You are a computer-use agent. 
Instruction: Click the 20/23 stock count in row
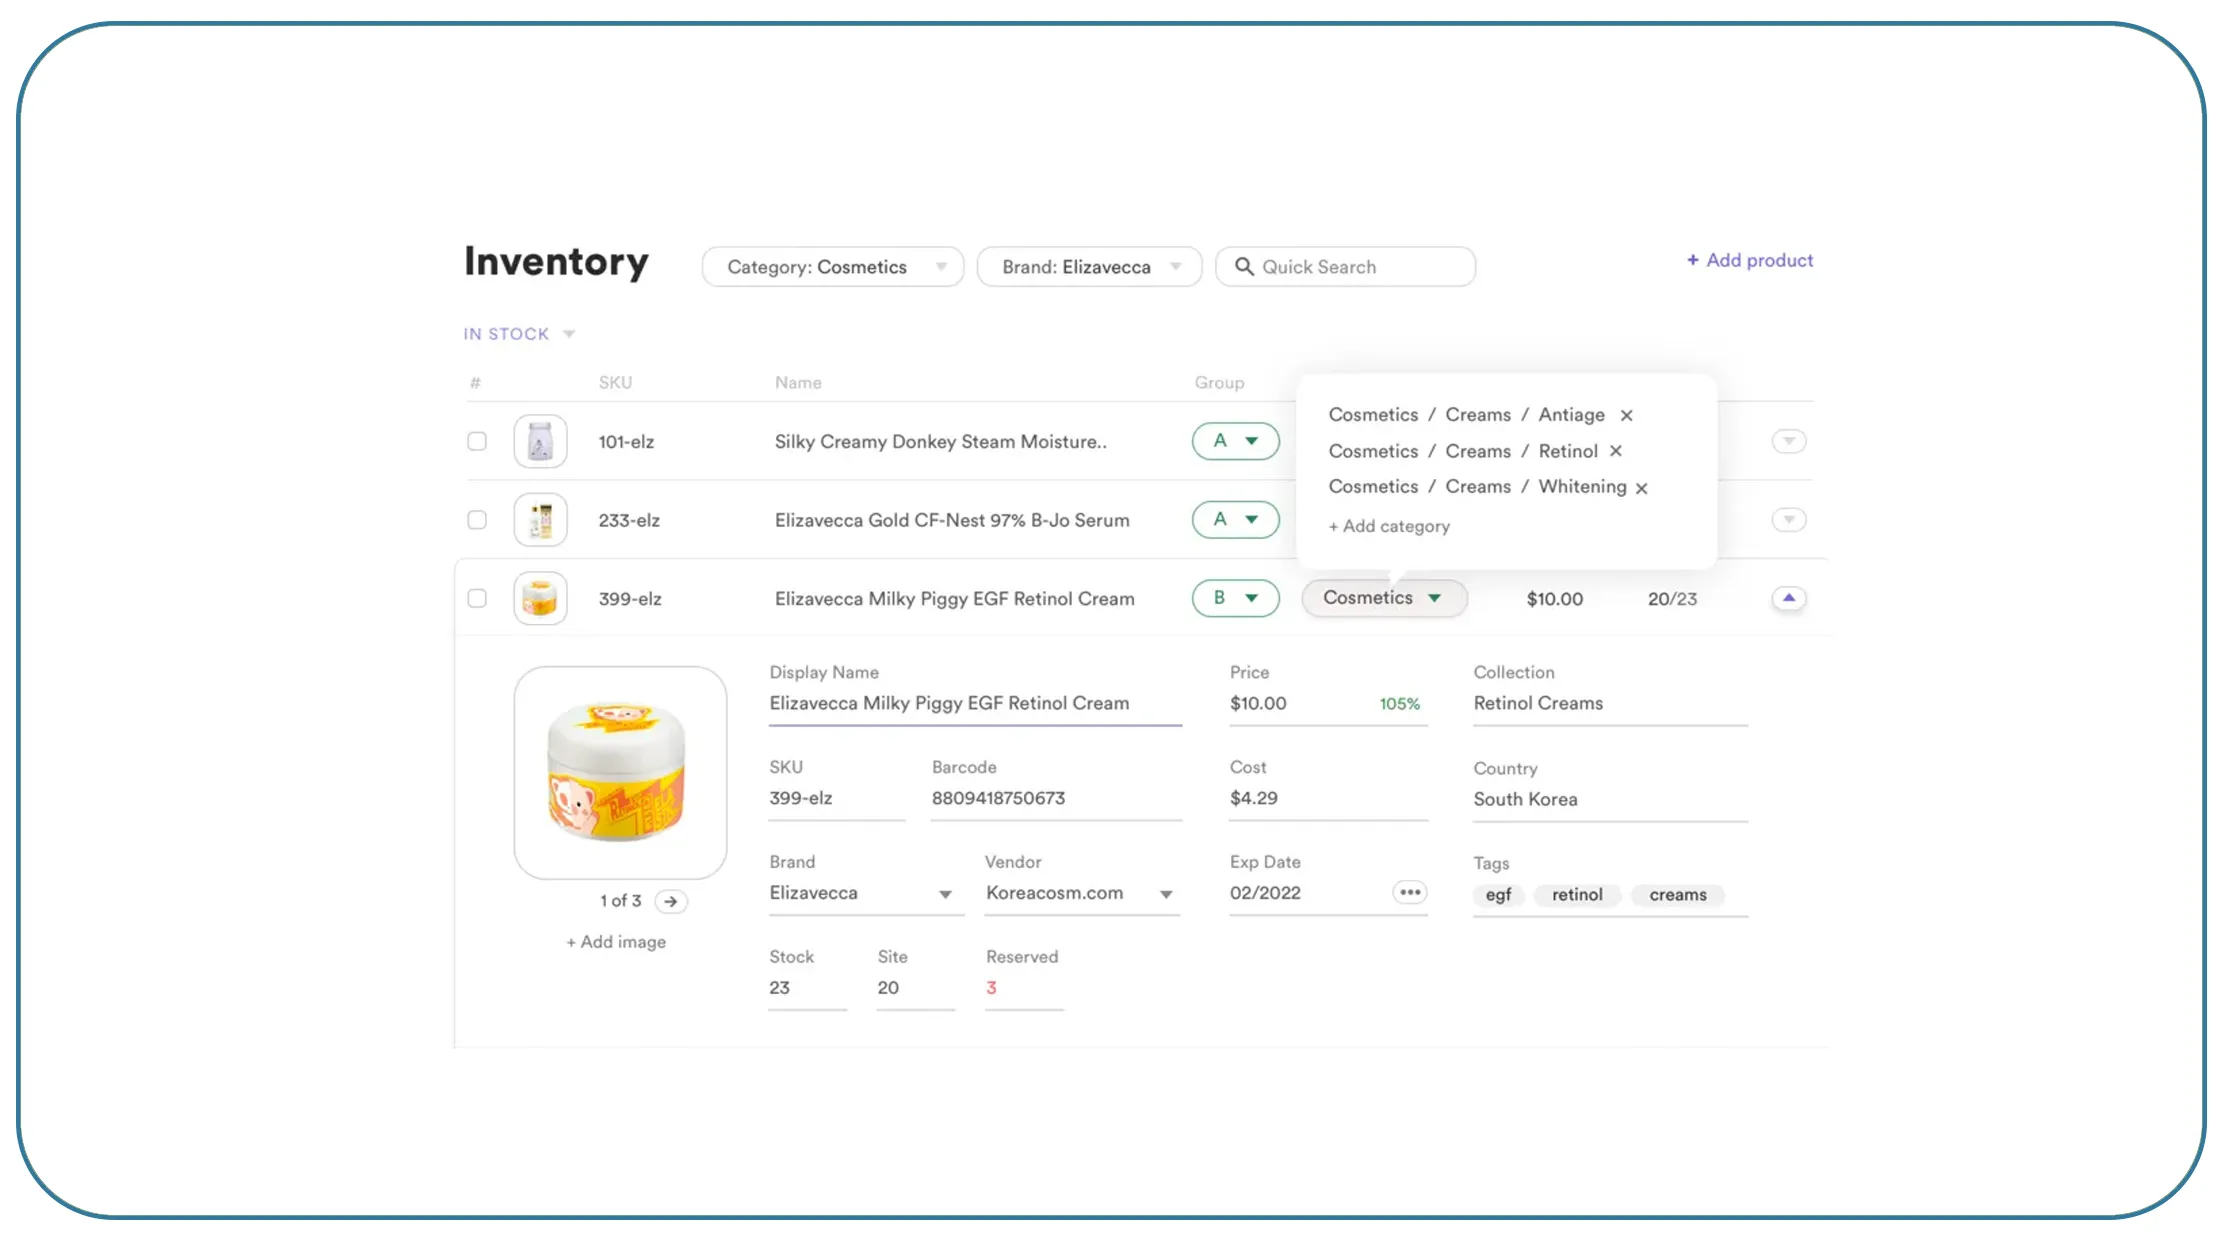click(x=1672, y=599)
